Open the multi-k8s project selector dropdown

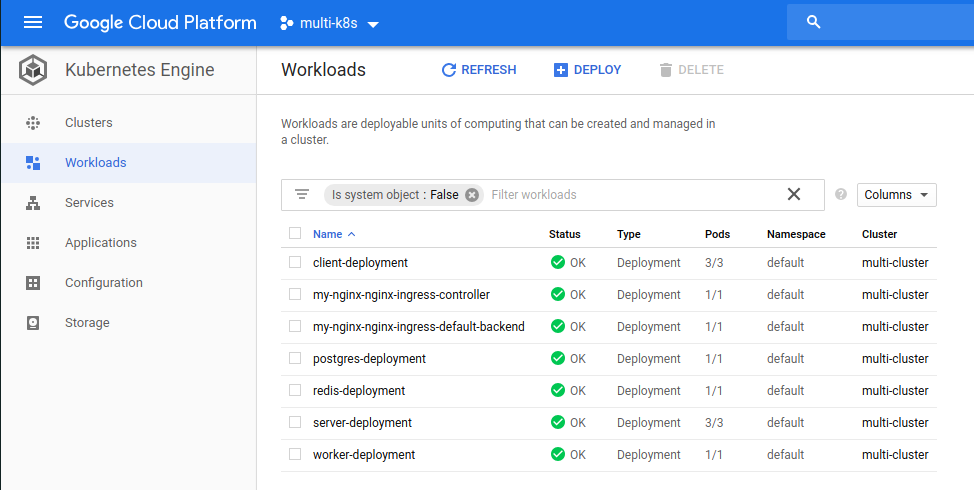pyautogui.click(x=330, y=24)
